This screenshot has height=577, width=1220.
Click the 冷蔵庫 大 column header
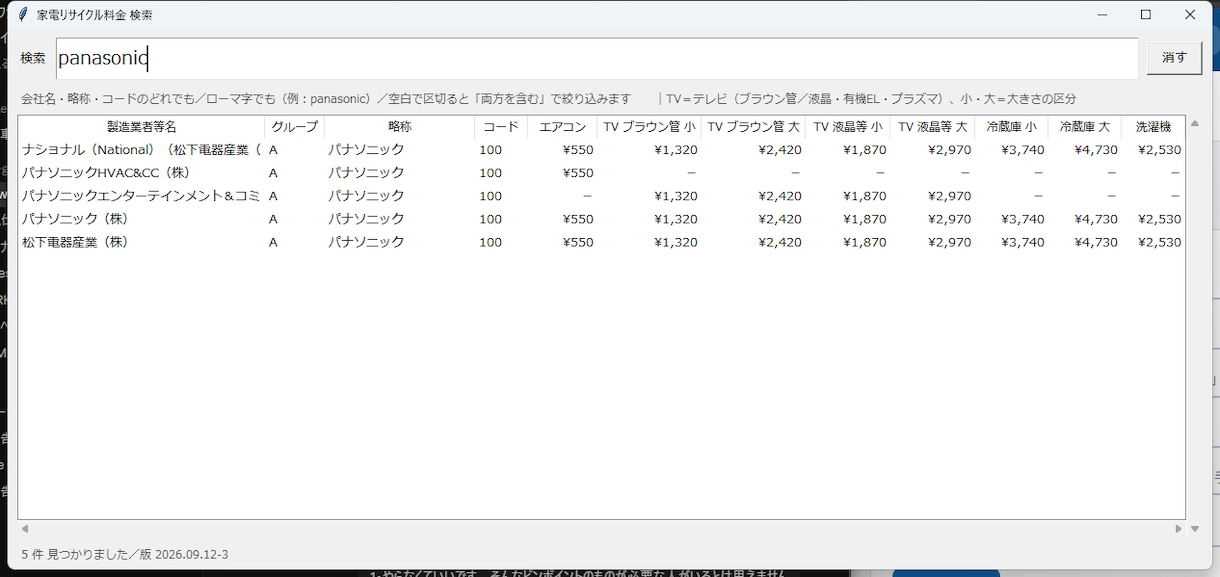pos(1084,127)
